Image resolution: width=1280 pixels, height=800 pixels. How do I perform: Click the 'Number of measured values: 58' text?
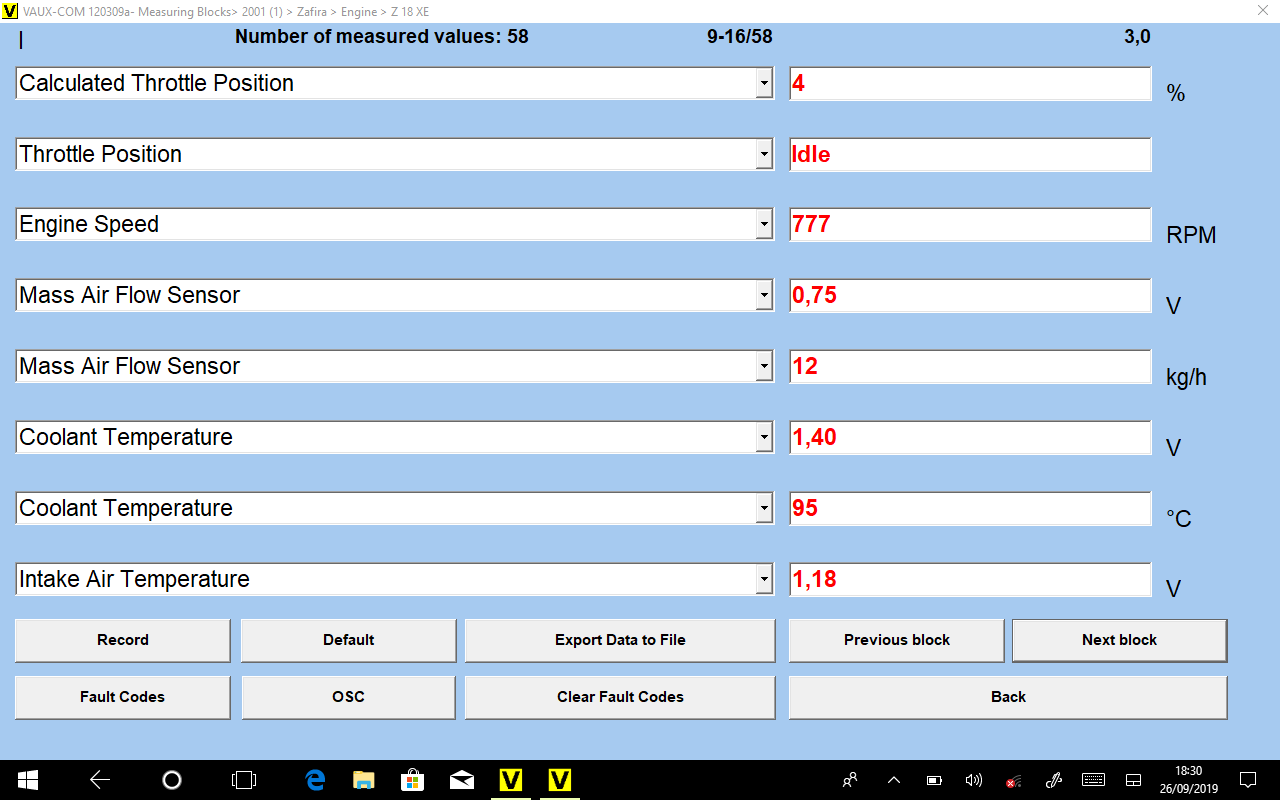coord(382,37)
